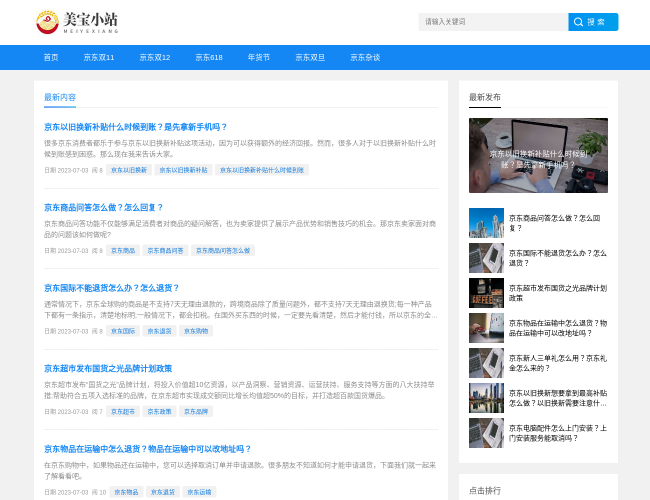Select the 最新内容 tab heading
Image resolution: width=650 pixels, height=500 pixels.
click(60, 97)
